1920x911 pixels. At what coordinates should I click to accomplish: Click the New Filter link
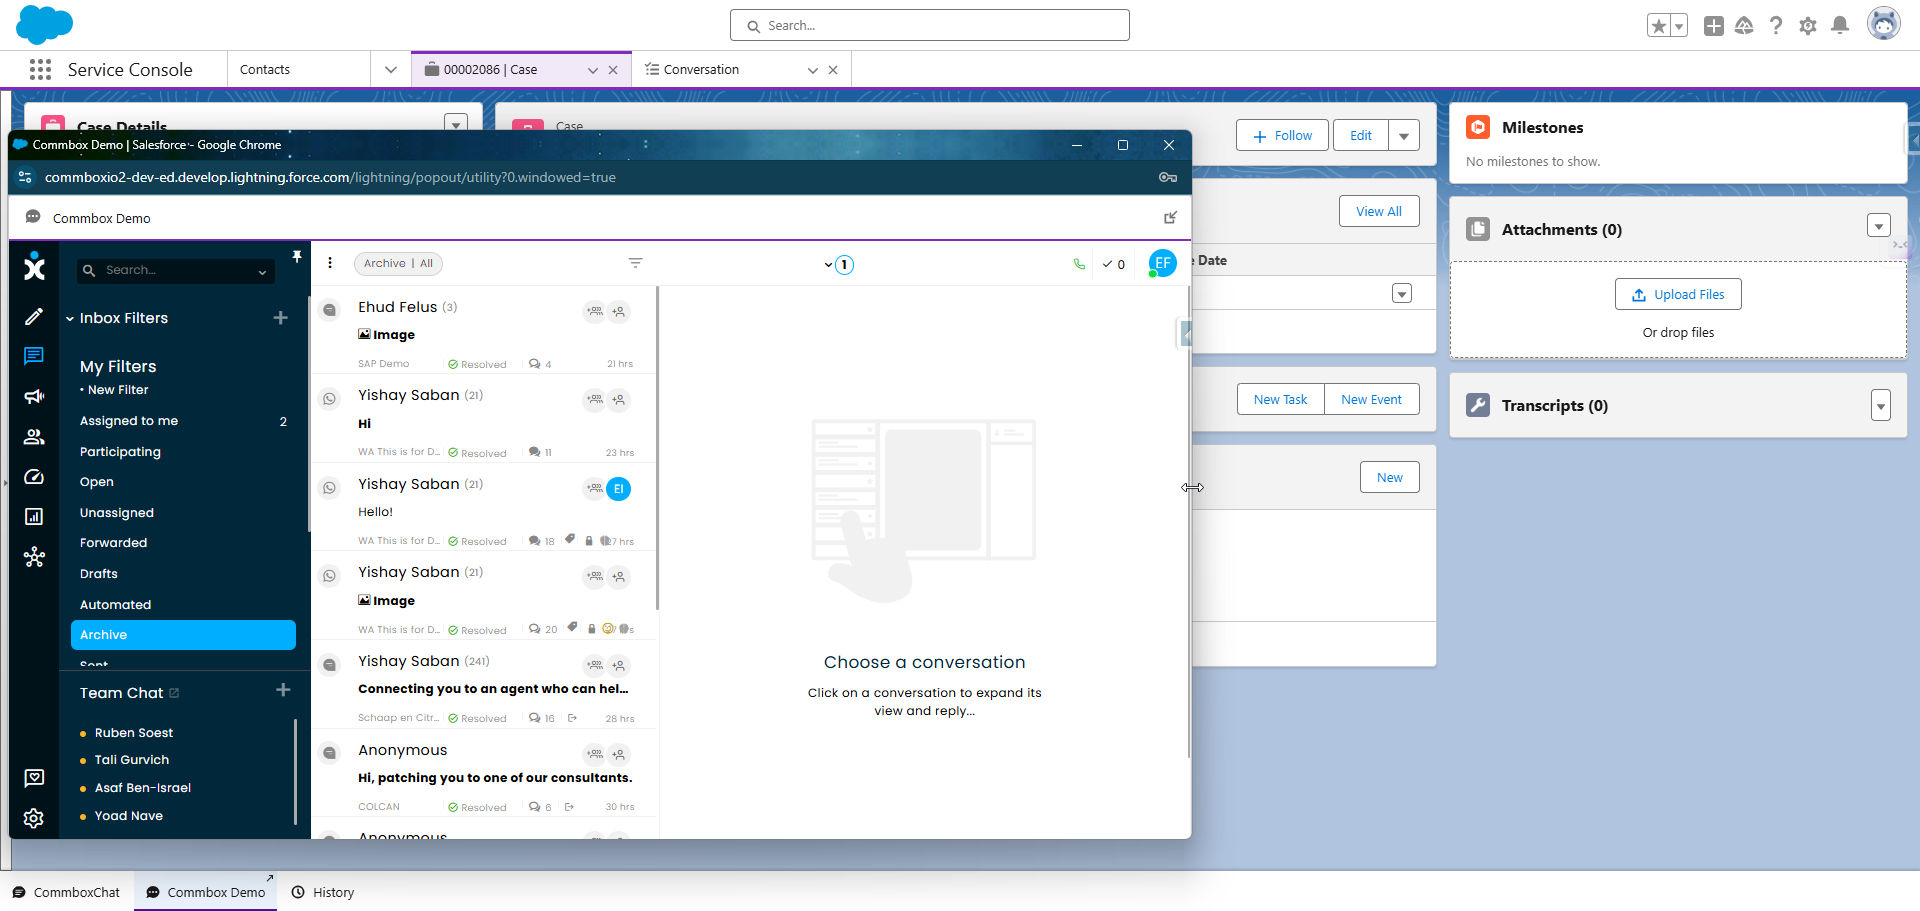pos(118,390)
